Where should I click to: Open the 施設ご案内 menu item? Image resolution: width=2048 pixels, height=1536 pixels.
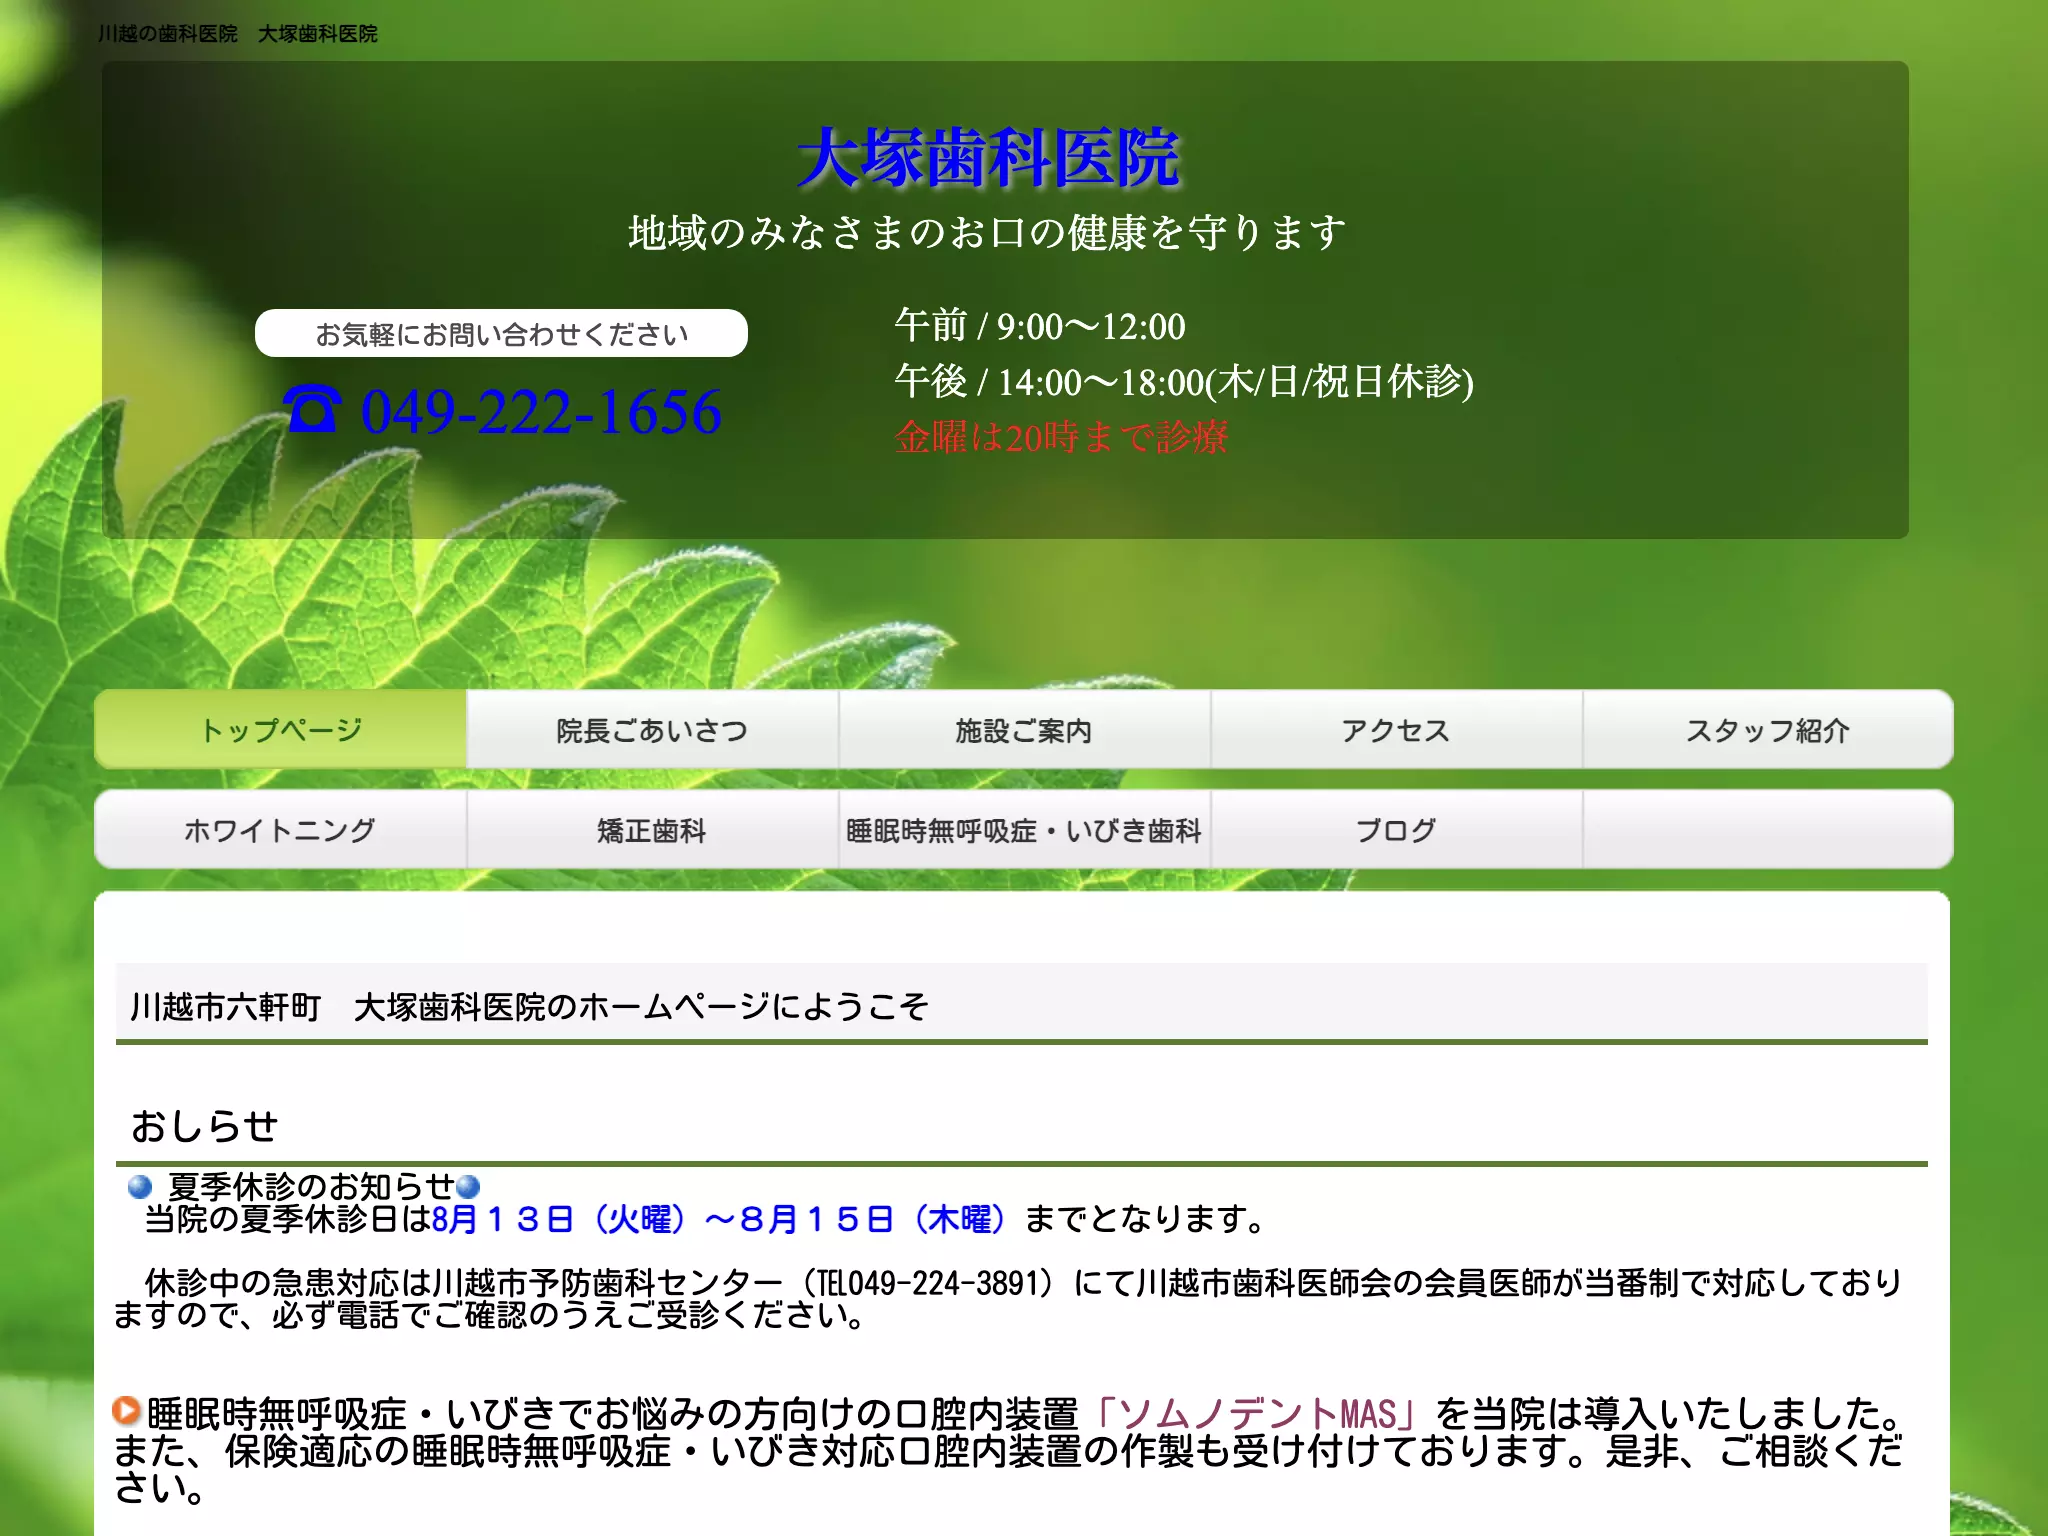[1024, 729]
